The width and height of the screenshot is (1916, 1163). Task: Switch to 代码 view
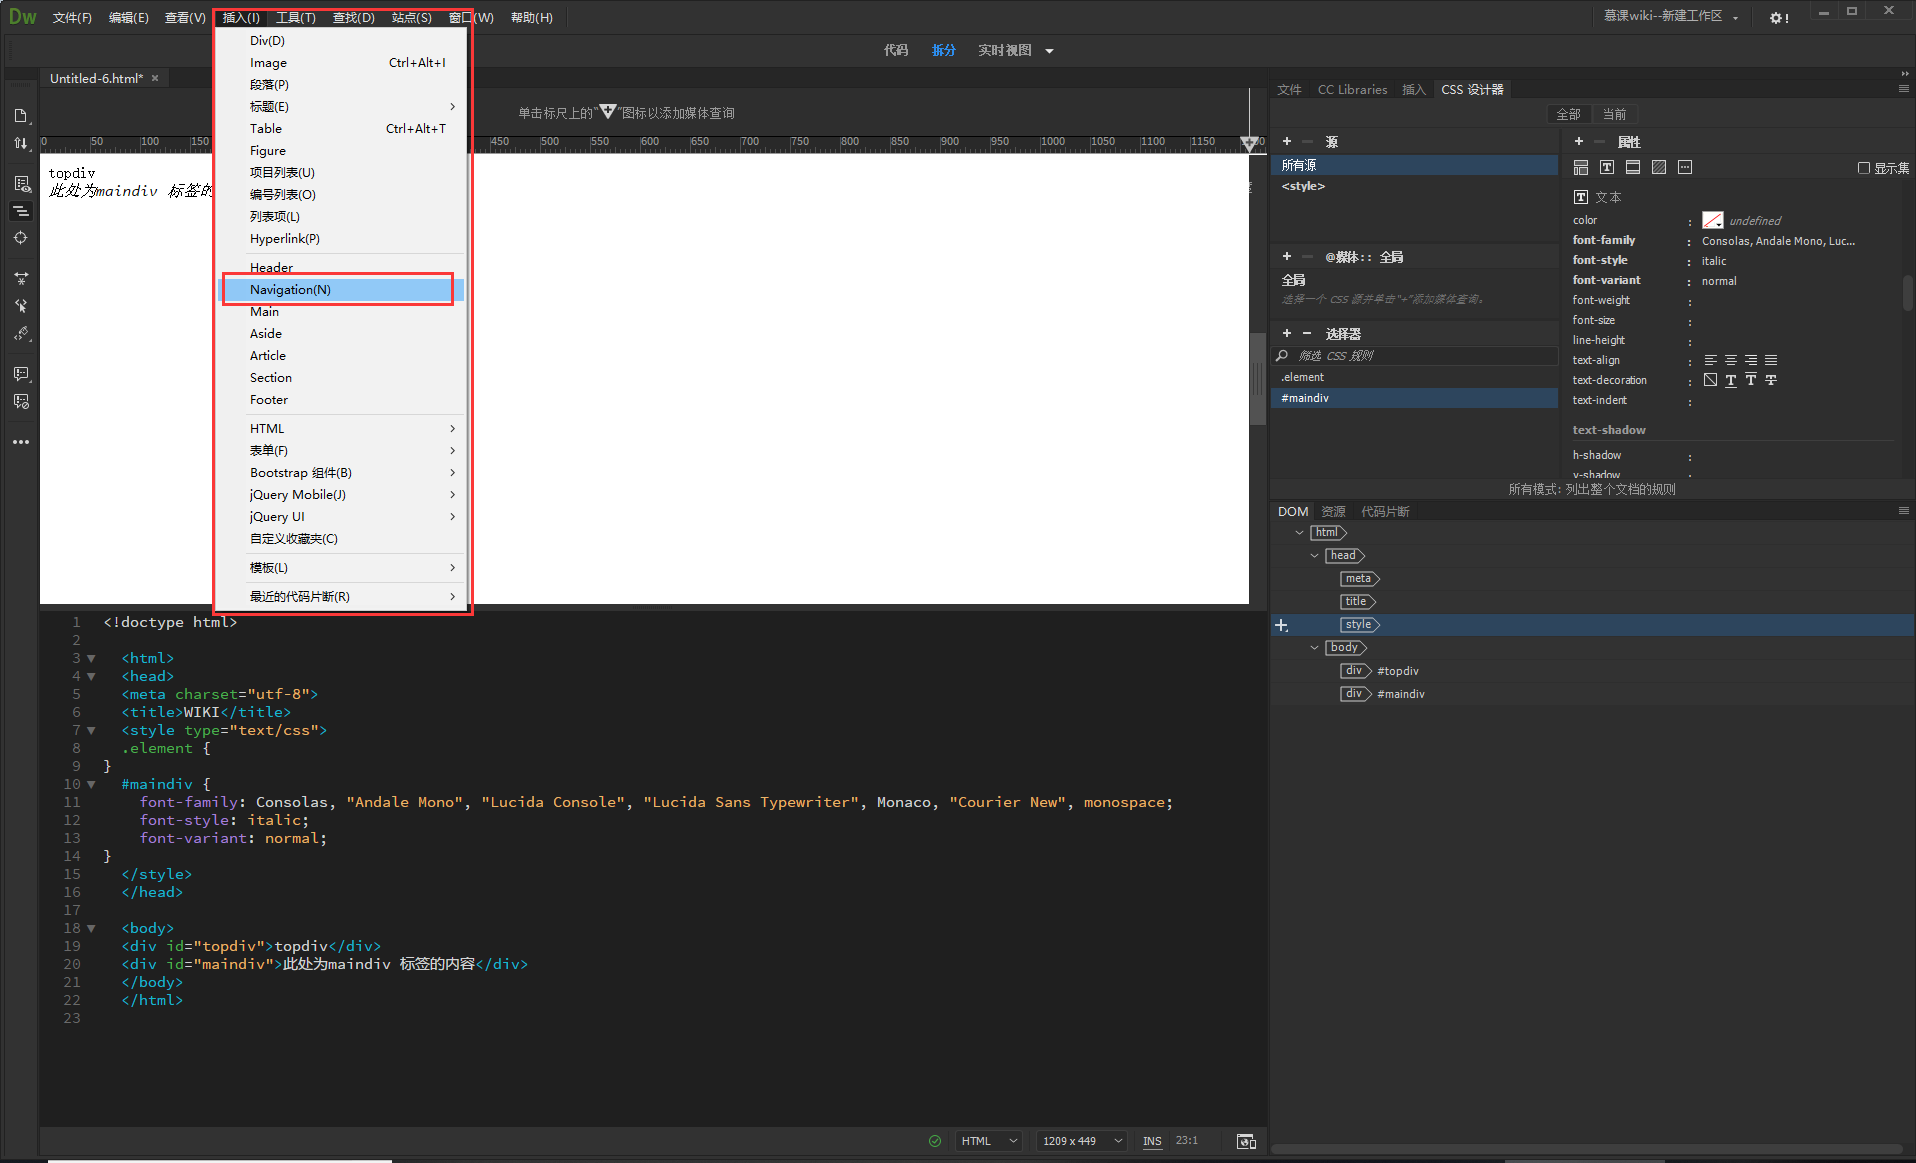(x=896, y=50)
